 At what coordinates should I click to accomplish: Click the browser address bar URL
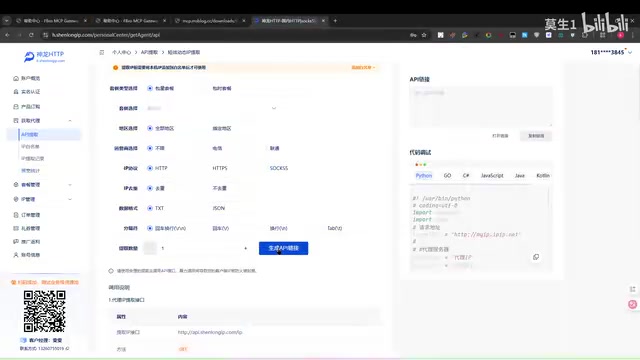(106, 35)
